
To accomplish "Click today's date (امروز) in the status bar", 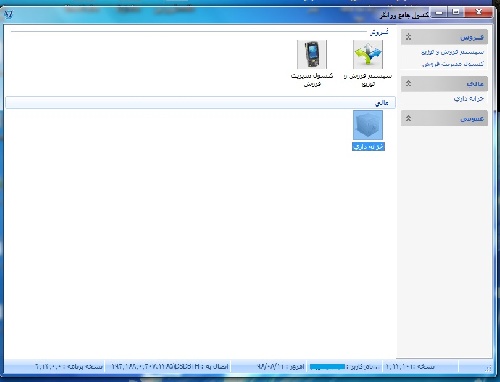I will click(x=281, y=367).
